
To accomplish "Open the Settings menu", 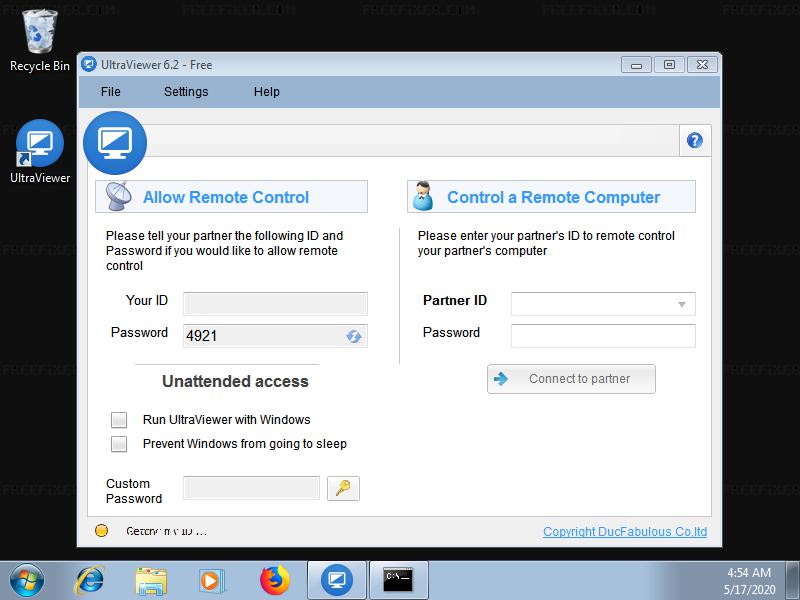I will [186, 92].
